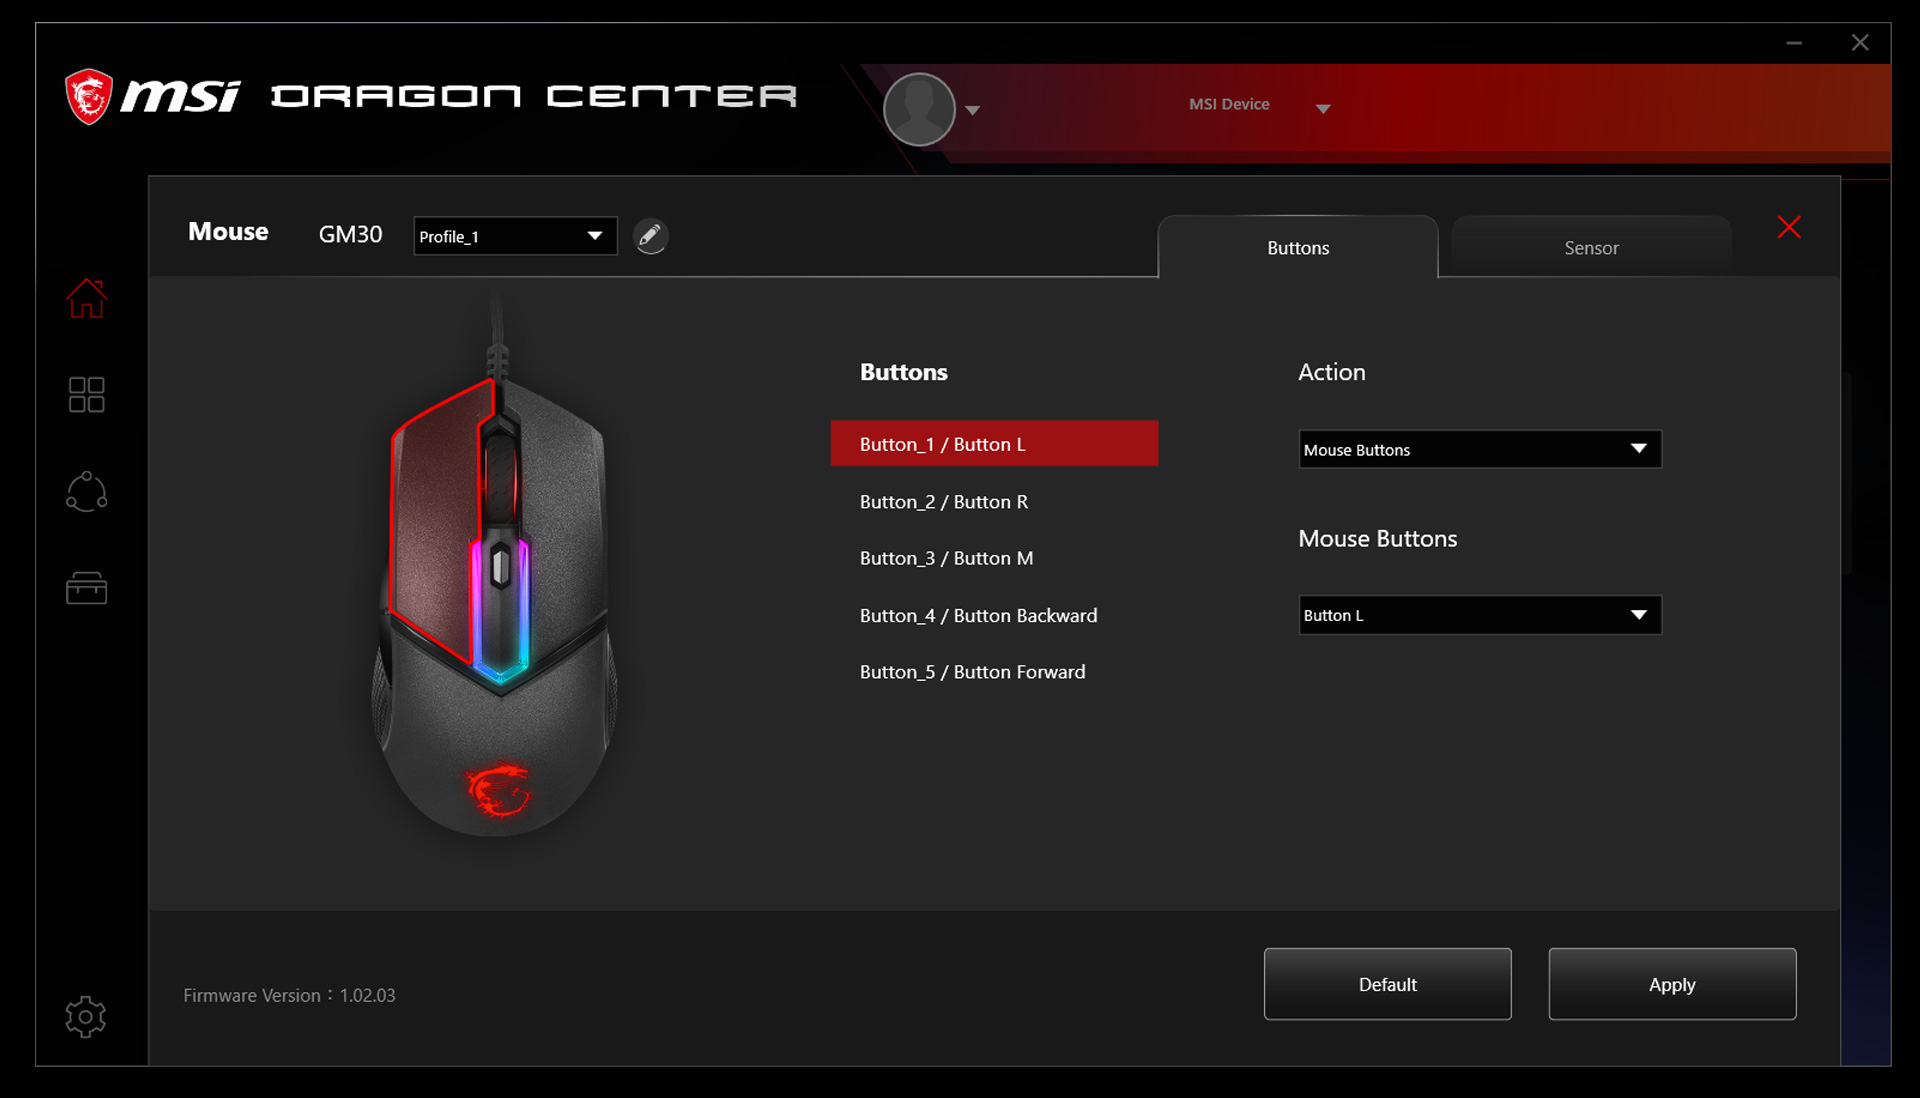
Task: Click the Firmware Version 1.02.03 text
Action: point(289,995)
